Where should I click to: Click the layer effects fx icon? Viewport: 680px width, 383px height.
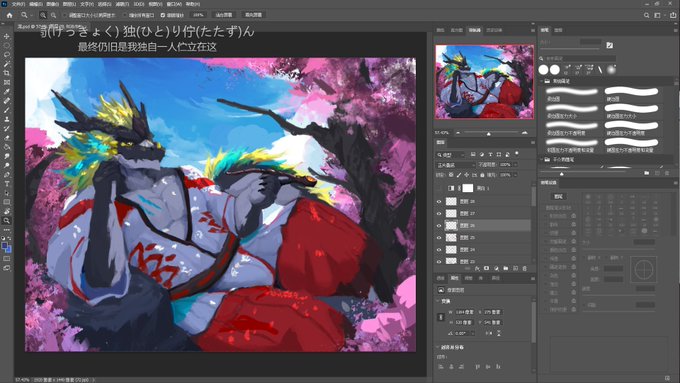pos(477,268)
